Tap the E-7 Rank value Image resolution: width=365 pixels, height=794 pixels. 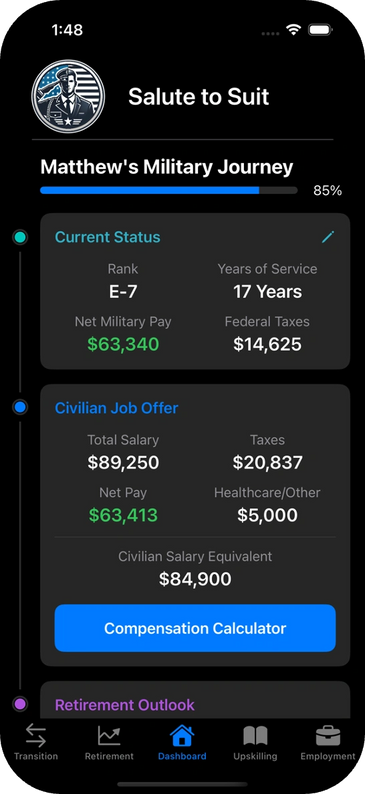pos(123,292)
